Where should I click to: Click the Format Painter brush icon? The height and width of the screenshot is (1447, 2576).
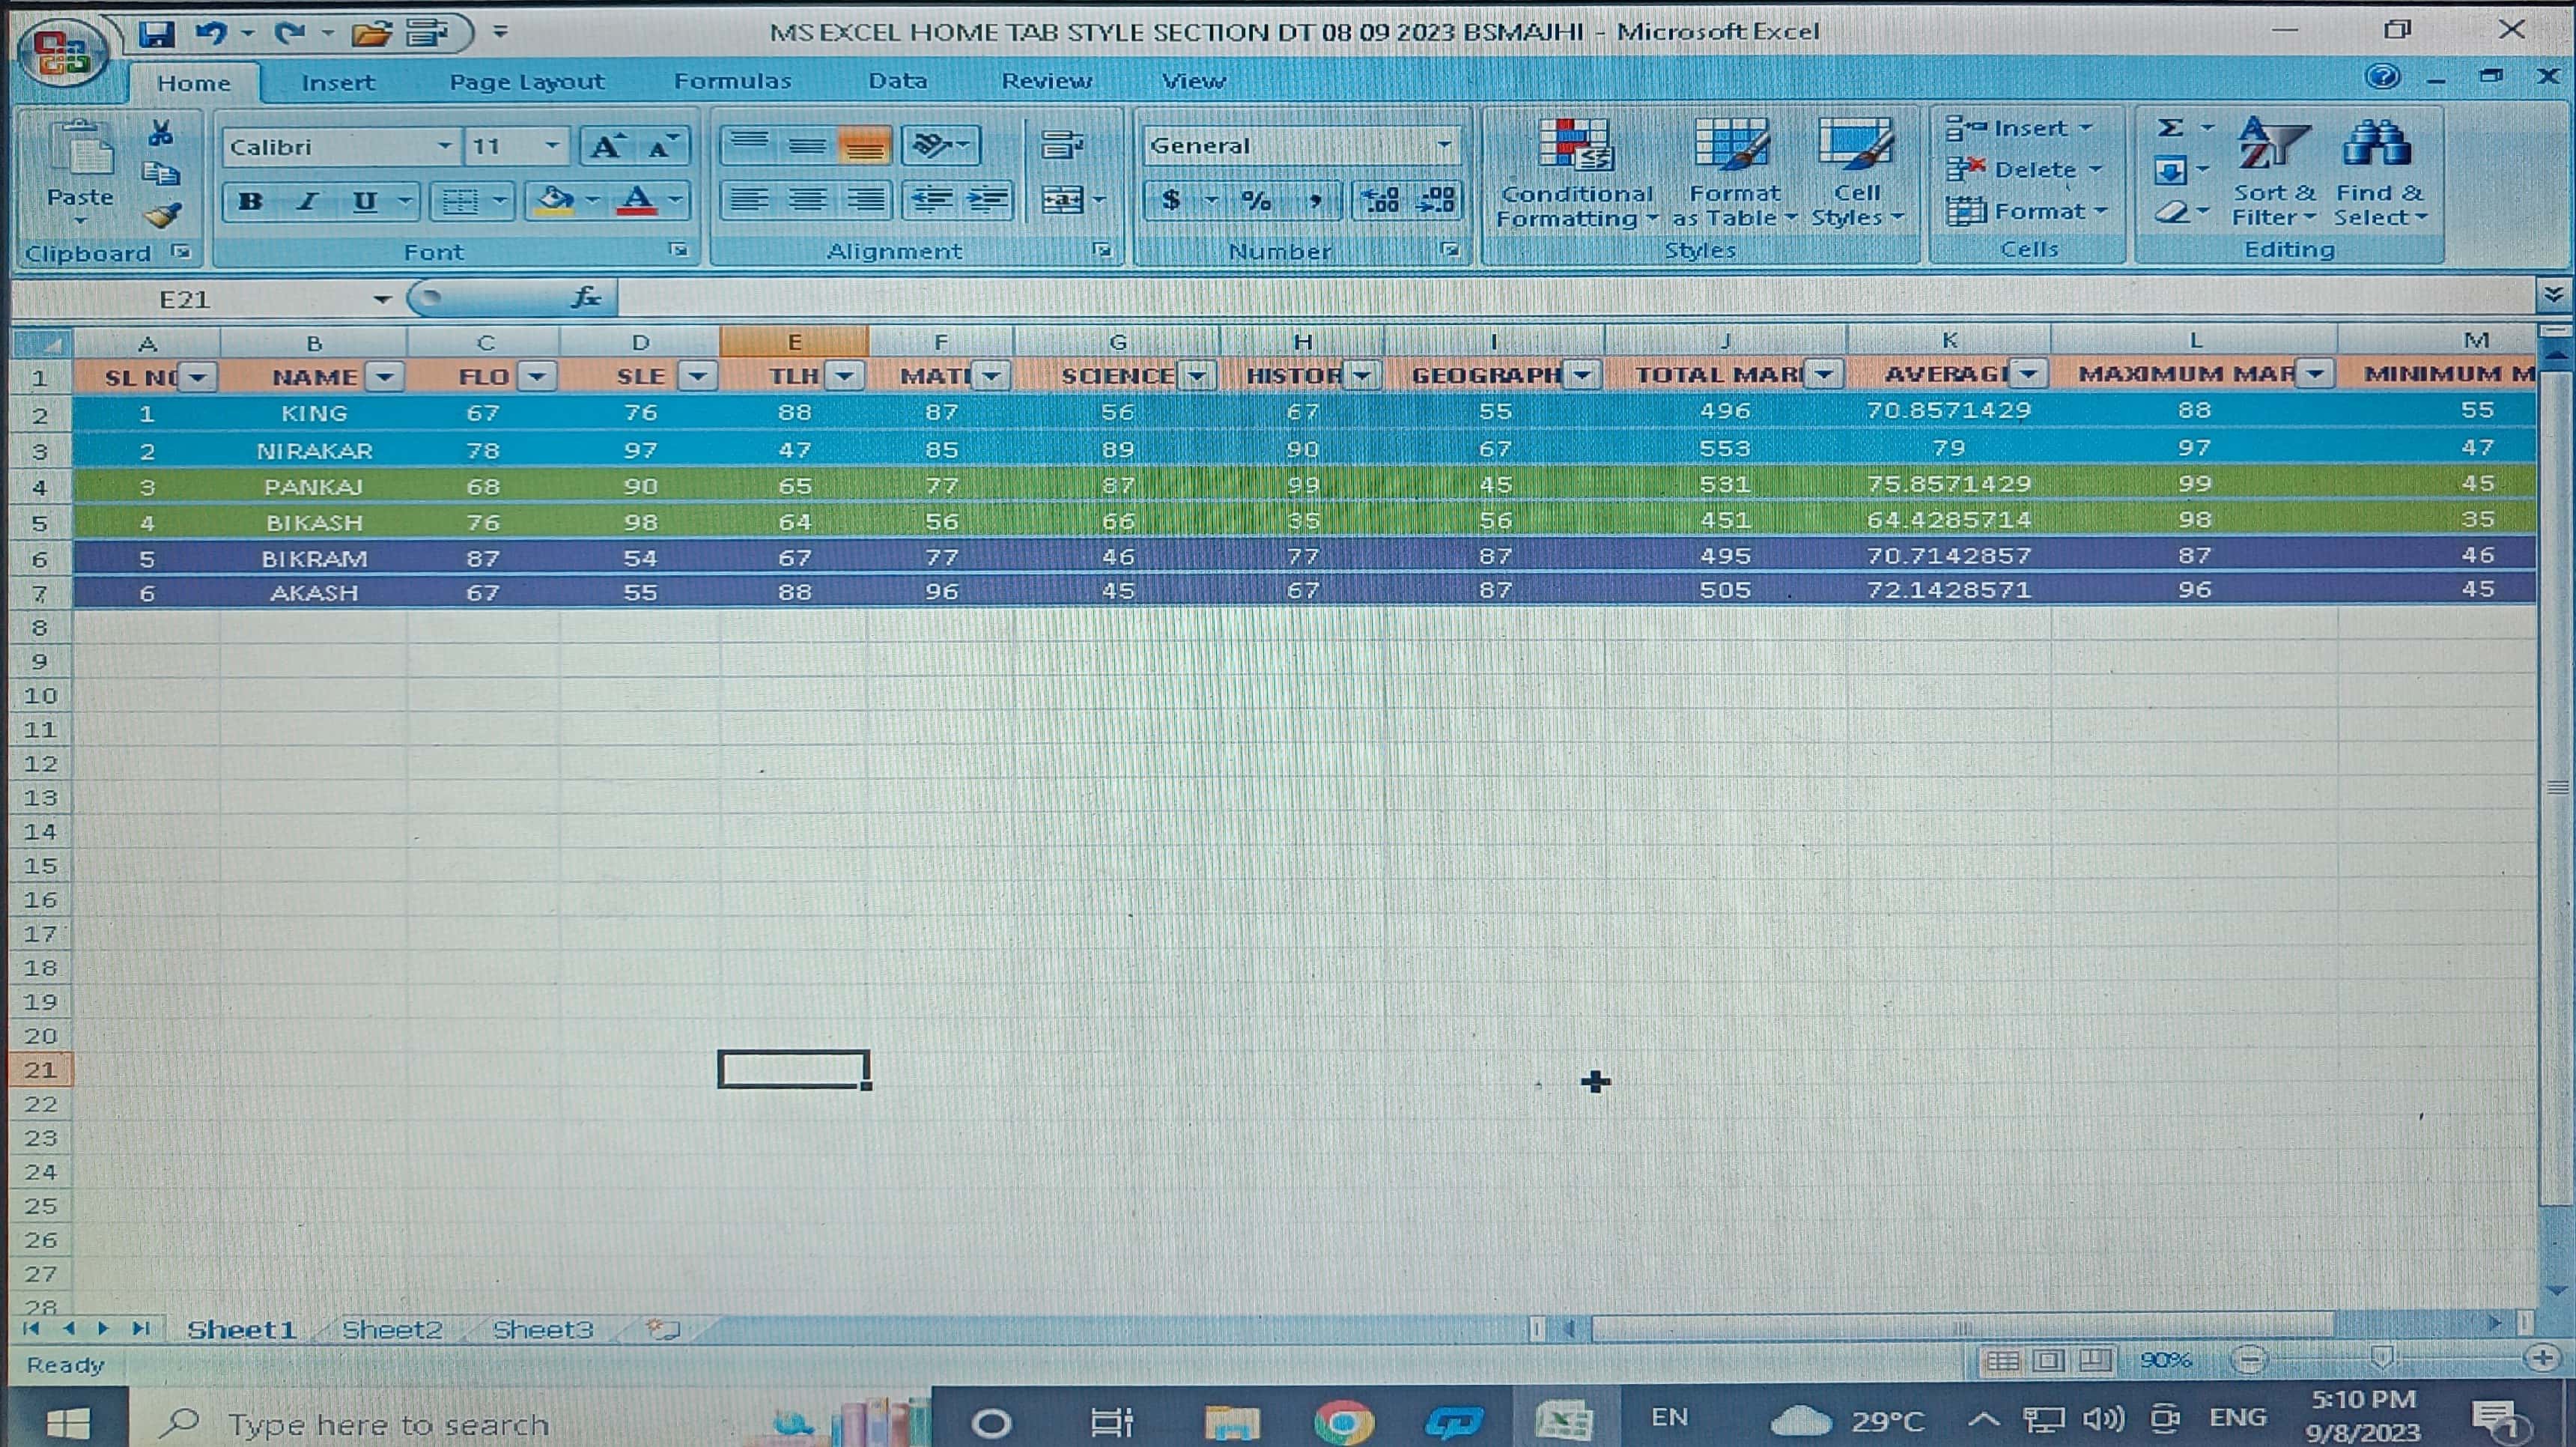[x=161, y=215]
